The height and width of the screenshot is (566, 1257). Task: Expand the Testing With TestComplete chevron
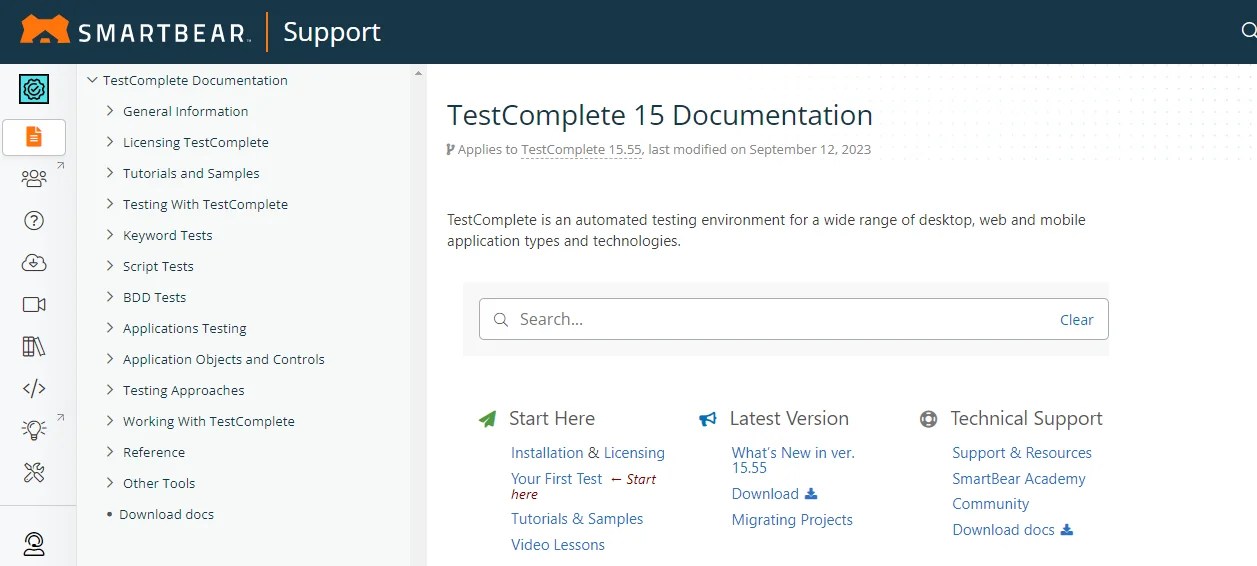tap(110, 204)
